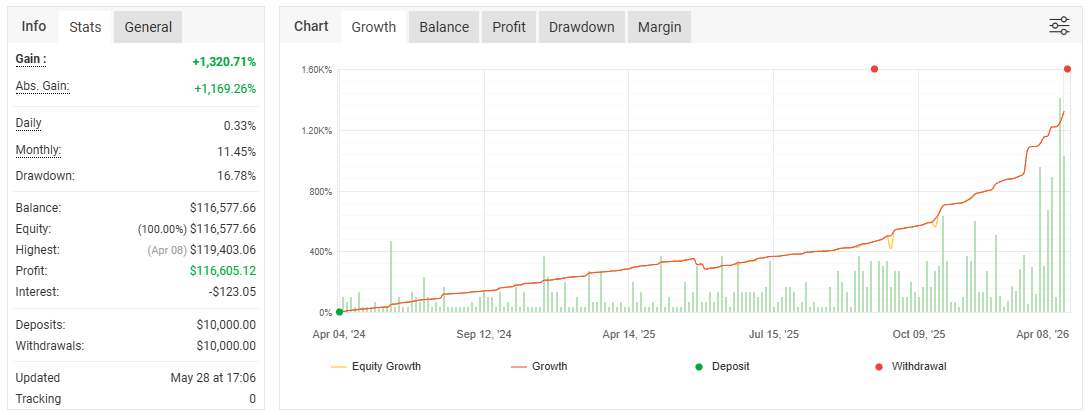Screen dimensions: 1088x415
Task: Click the "(Apr 08)" highest date note
Action: (167, 250)
